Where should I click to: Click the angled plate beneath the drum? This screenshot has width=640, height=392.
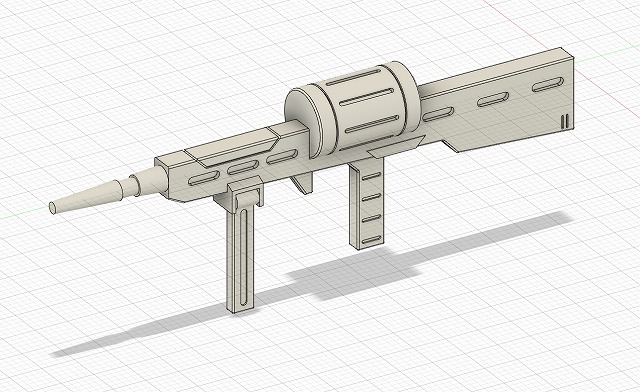[x=396, y=147]
